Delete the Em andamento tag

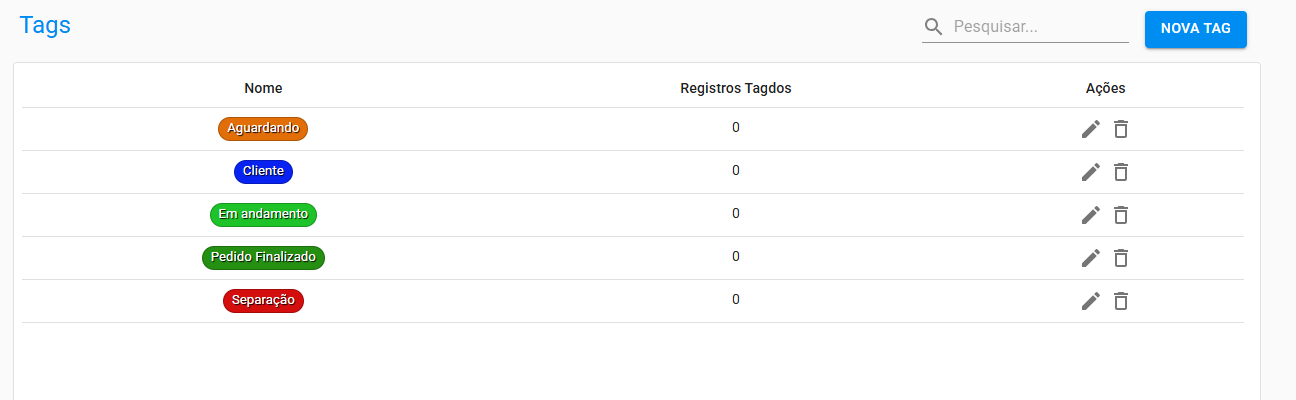click(1121, 215)
